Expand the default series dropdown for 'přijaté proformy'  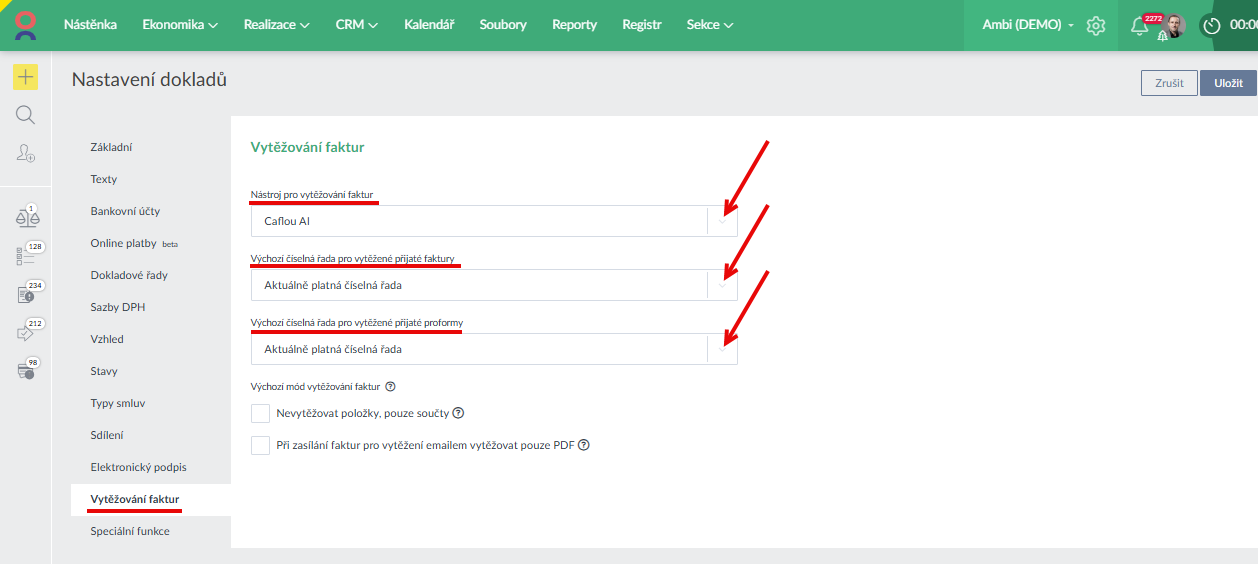[x=494, y=349]
